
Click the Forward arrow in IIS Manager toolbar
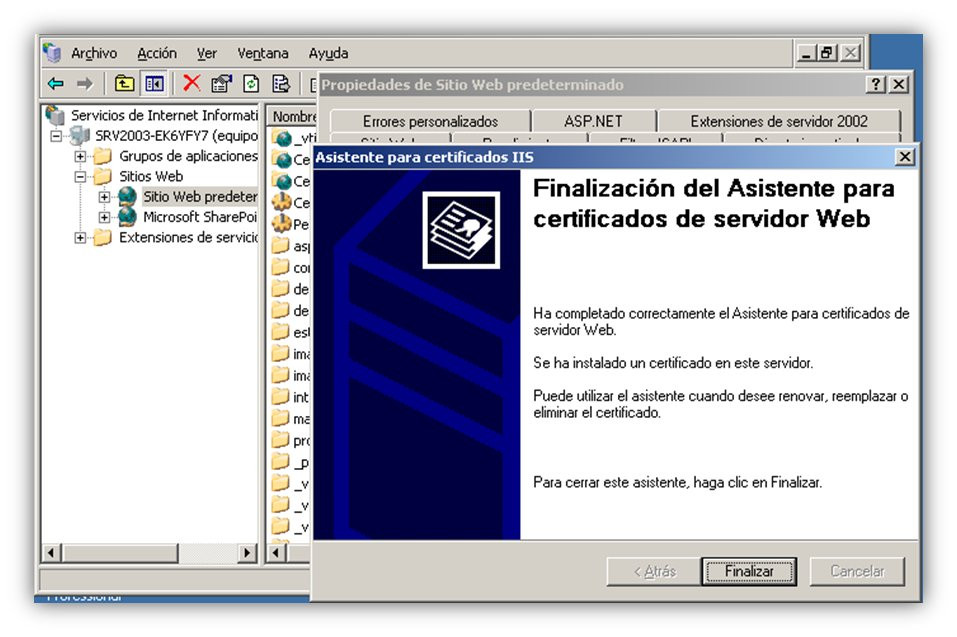(x=85, y=83)
